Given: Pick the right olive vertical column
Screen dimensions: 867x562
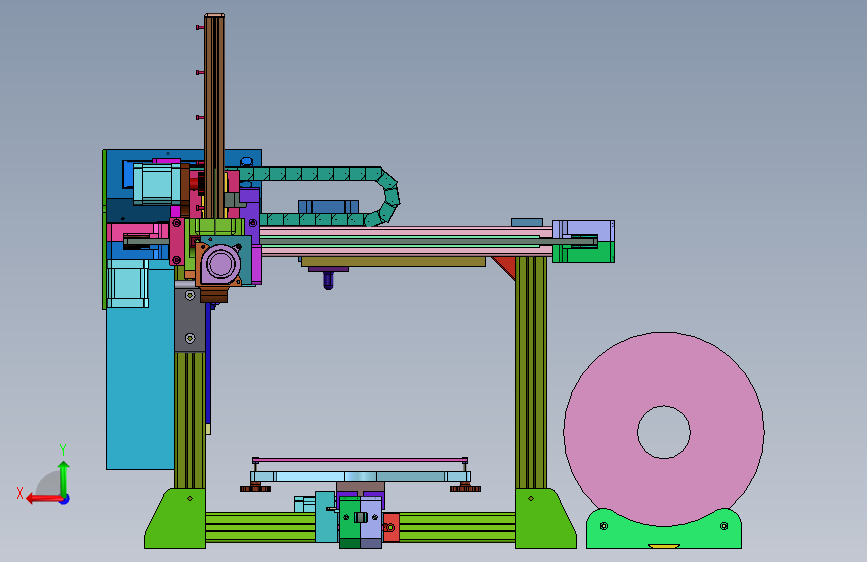Looking at the screenshot, I should click(531, 373).
